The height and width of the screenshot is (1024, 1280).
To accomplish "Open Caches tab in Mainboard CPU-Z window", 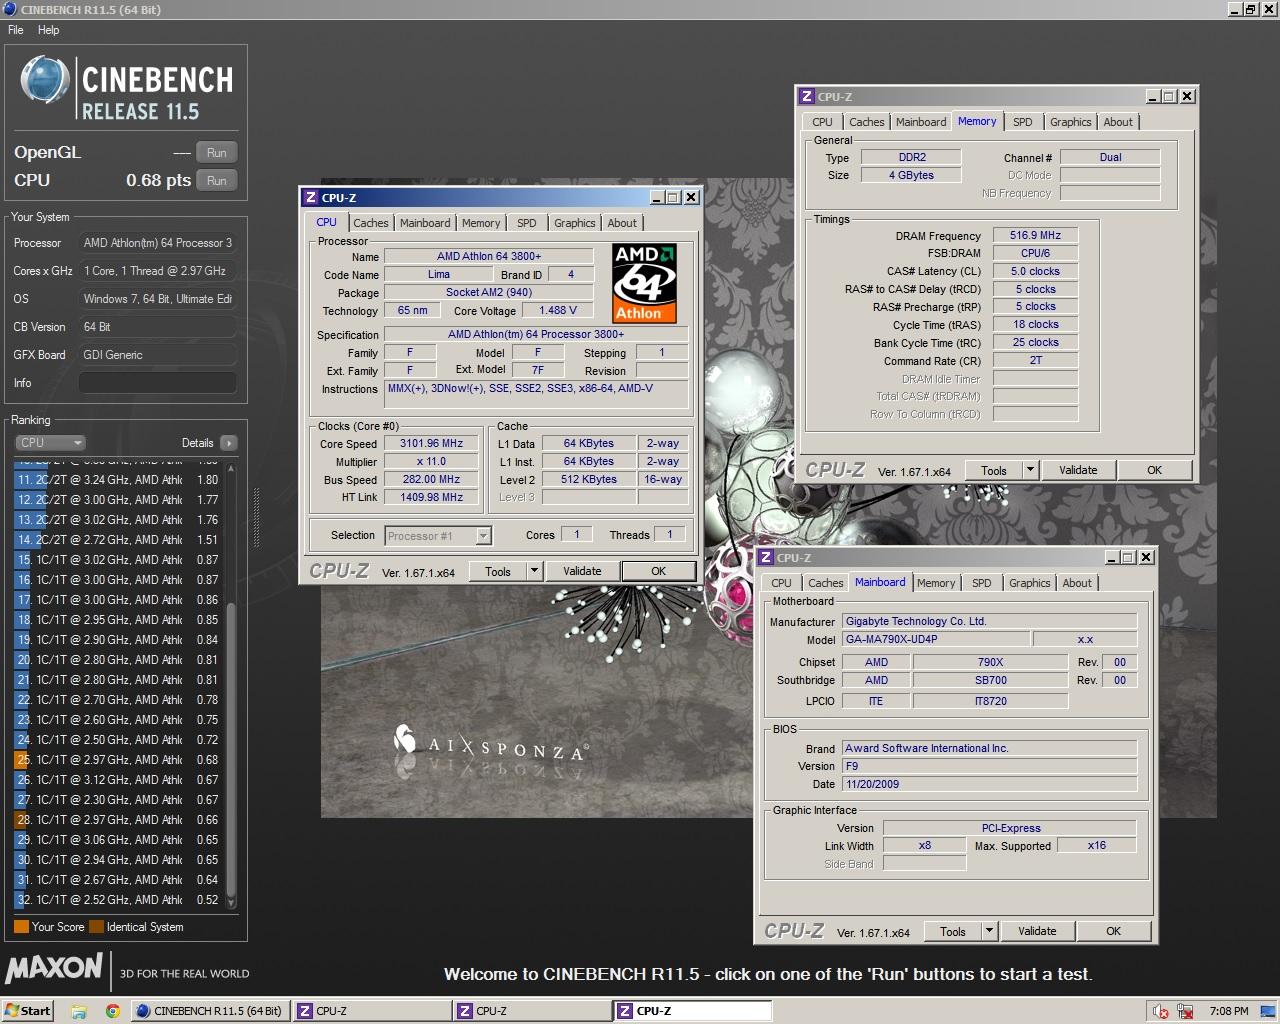I will coord(826,583).
